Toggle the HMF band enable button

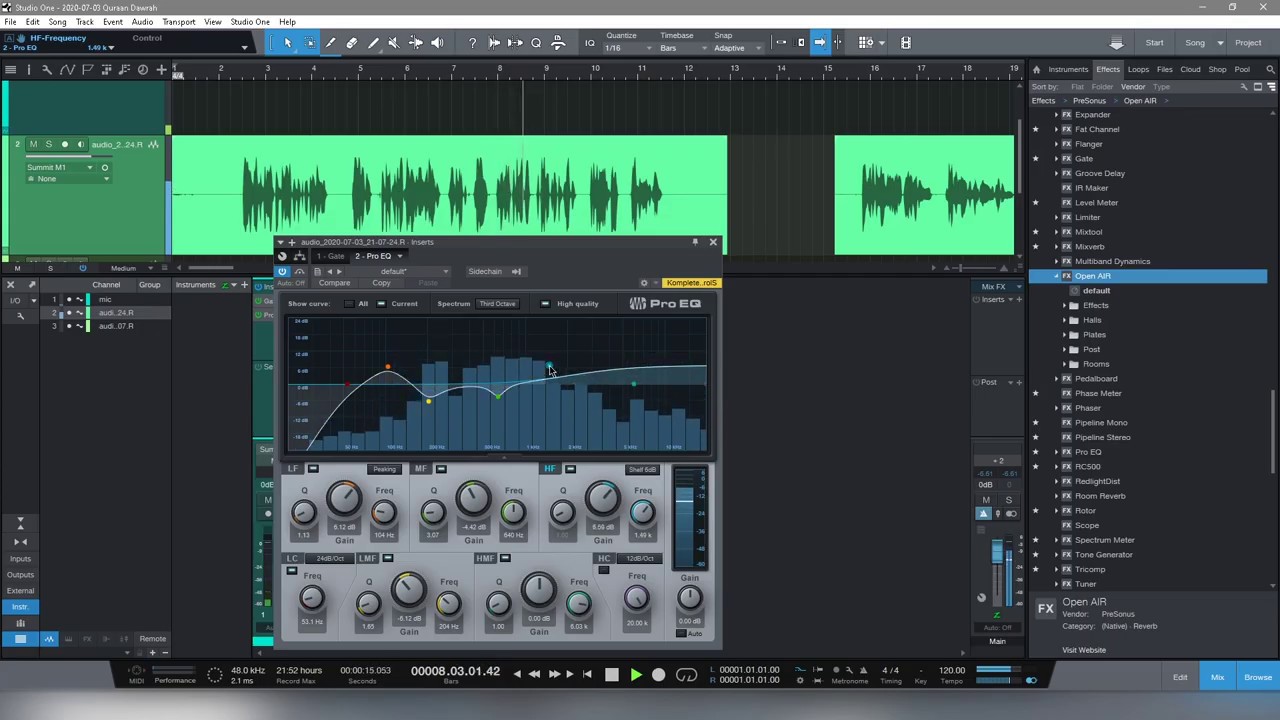[505, 558]
